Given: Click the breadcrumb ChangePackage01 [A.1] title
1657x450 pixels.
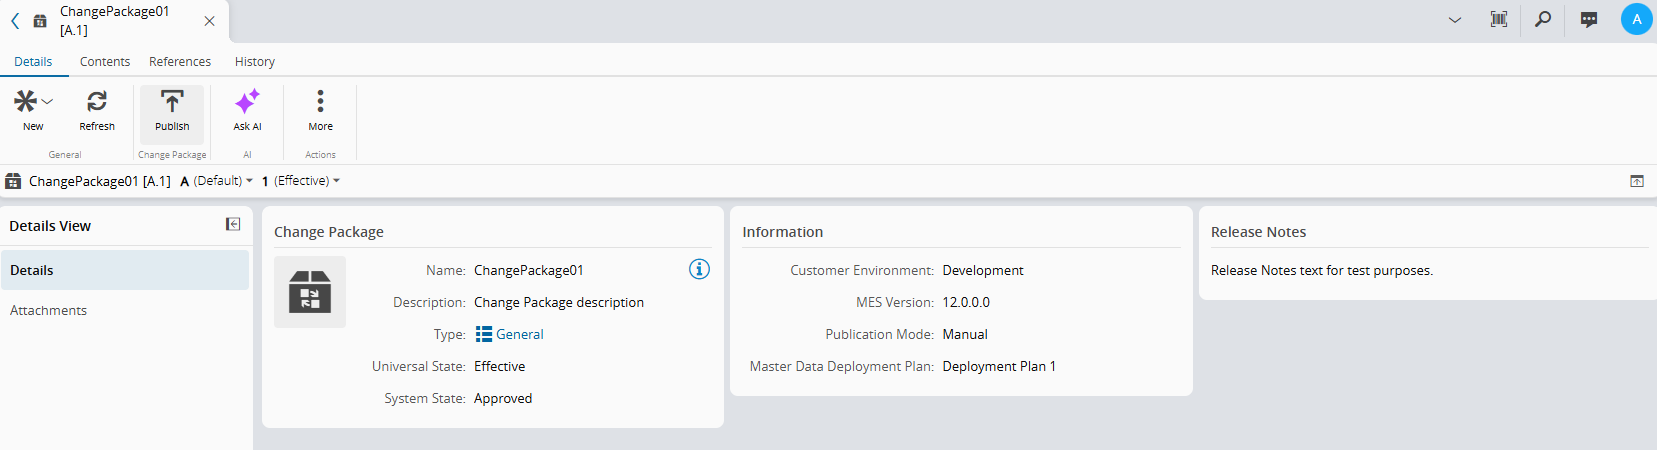Looking at the screenshot, I should pyautogui.click(x=100, y=181).
